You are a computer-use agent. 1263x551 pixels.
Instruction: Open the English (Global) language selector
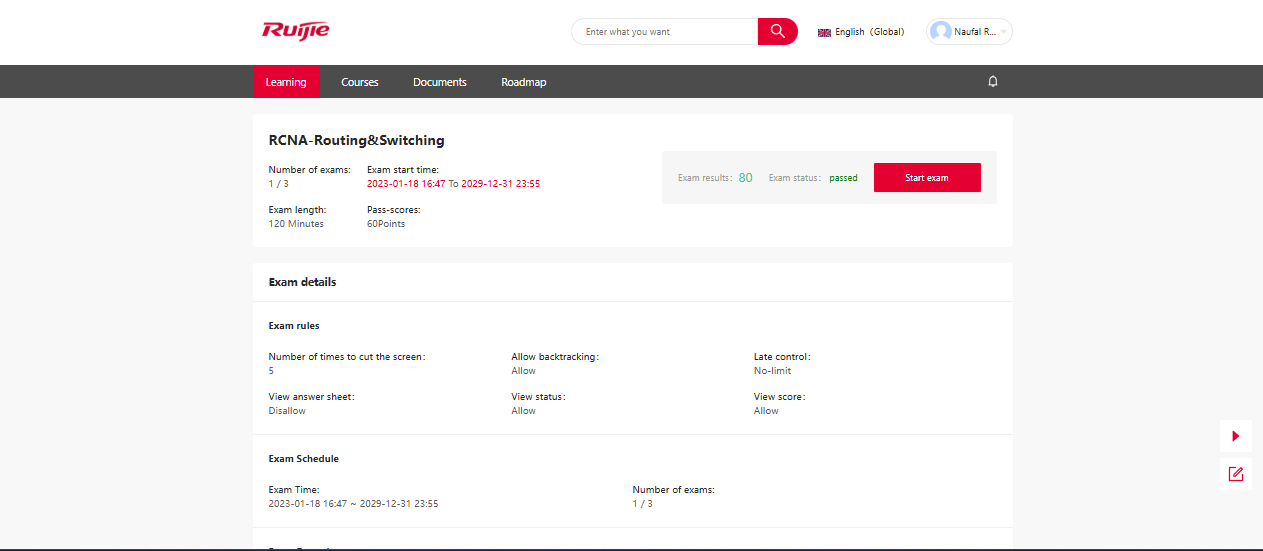861,32
